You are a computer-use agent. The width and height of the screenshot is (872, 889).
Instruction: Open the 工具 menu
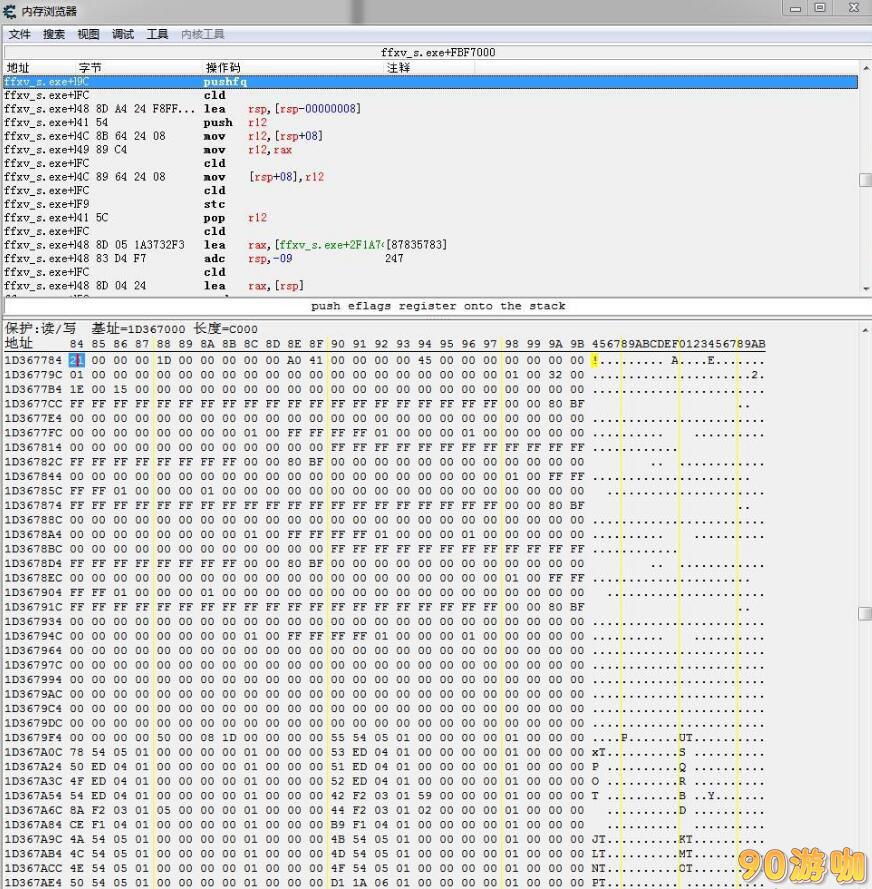pyautogui.click(x=157, y=35)
